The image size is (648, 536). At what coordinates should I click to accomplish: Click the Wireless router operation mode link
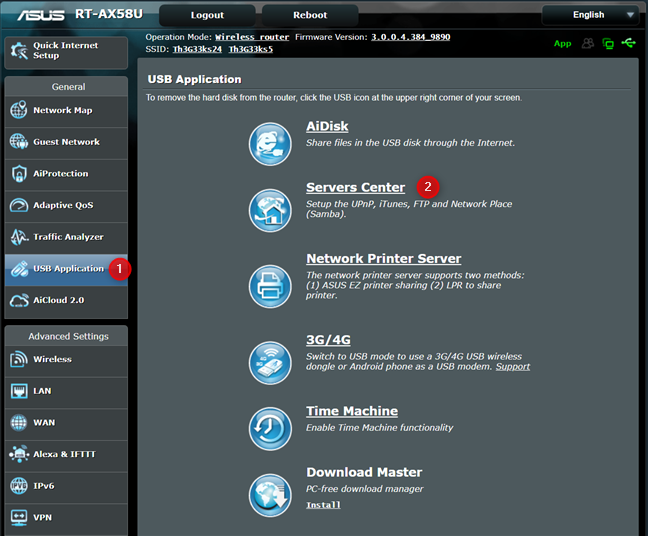coord(252,37)
